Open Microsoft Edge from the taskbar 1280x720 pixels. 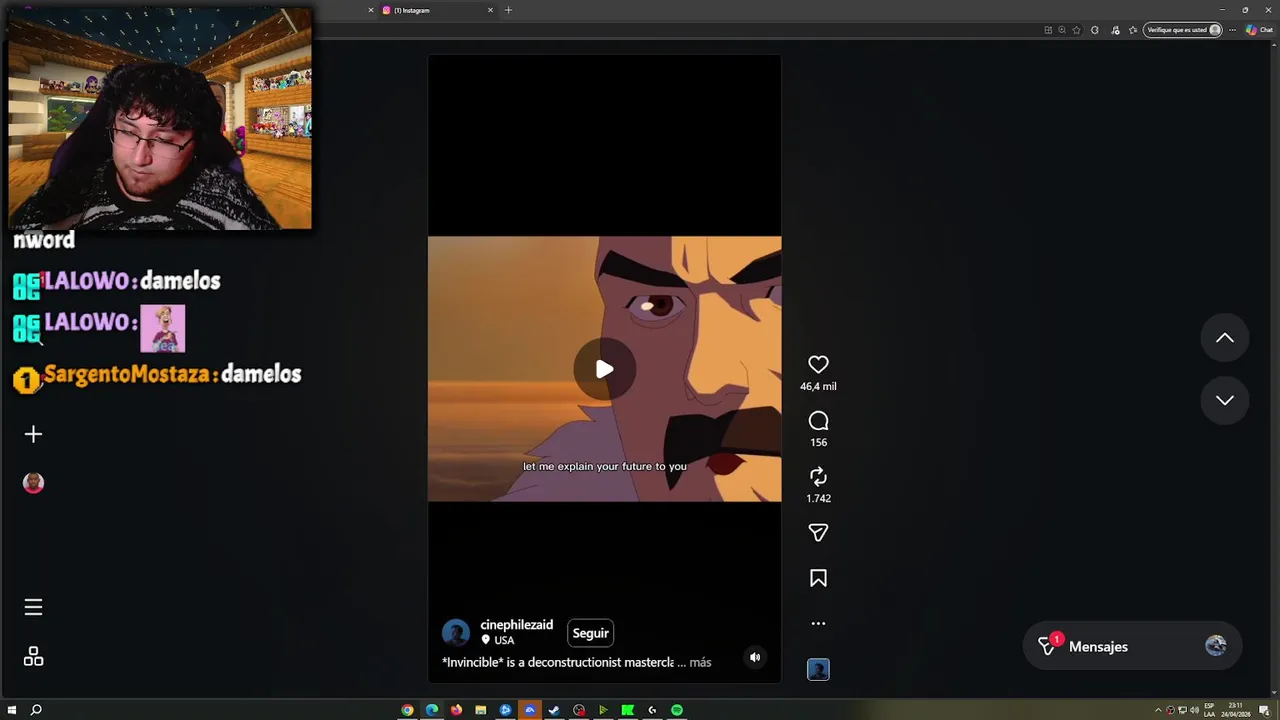[432, 710]
